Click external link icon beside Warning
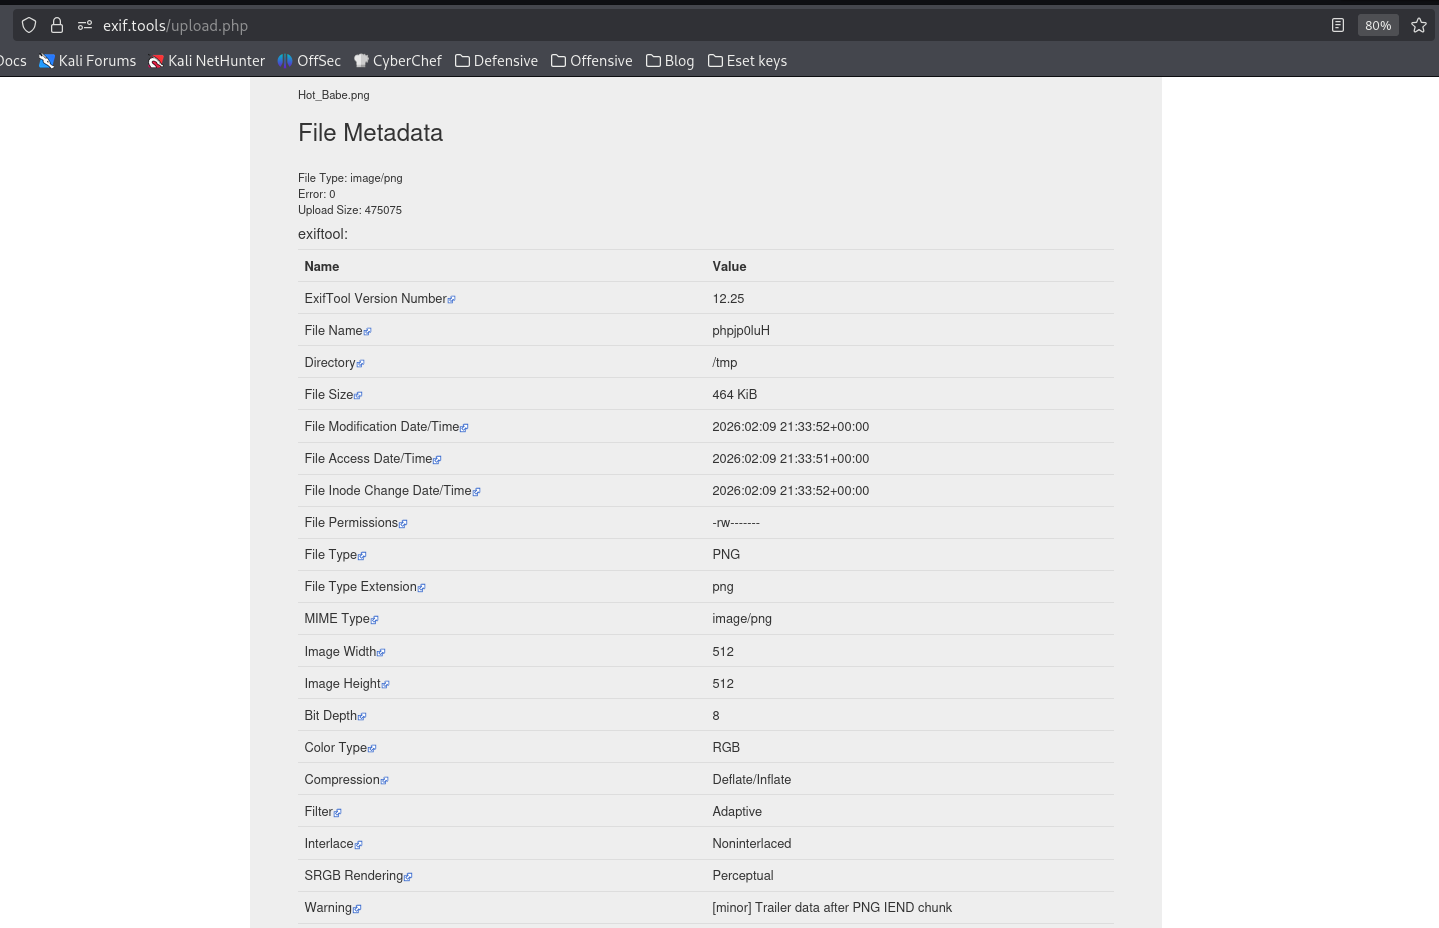This screenshot has height=928, width=1439. pos(357,909)
